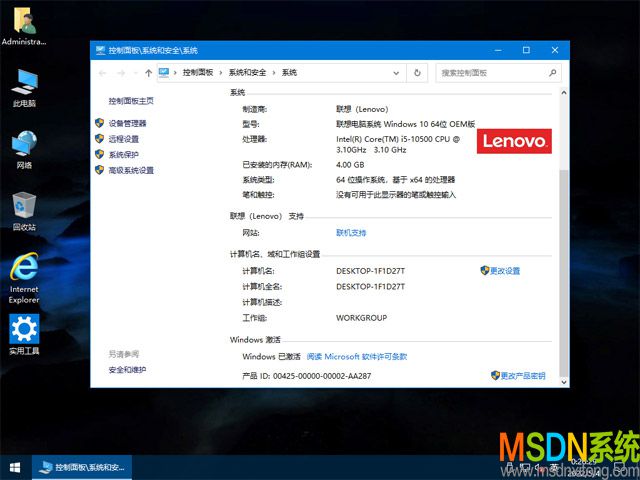Click the vertical scrollbar thumb

pyautogui.click(x=564, y=272)
